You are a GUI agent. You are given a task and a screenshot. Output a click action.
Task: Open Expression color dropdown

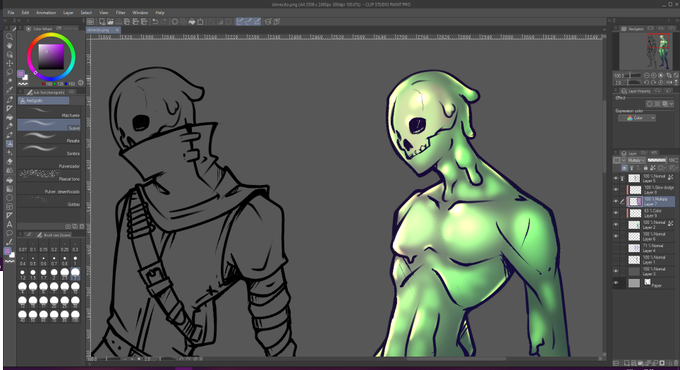point(637,118)
